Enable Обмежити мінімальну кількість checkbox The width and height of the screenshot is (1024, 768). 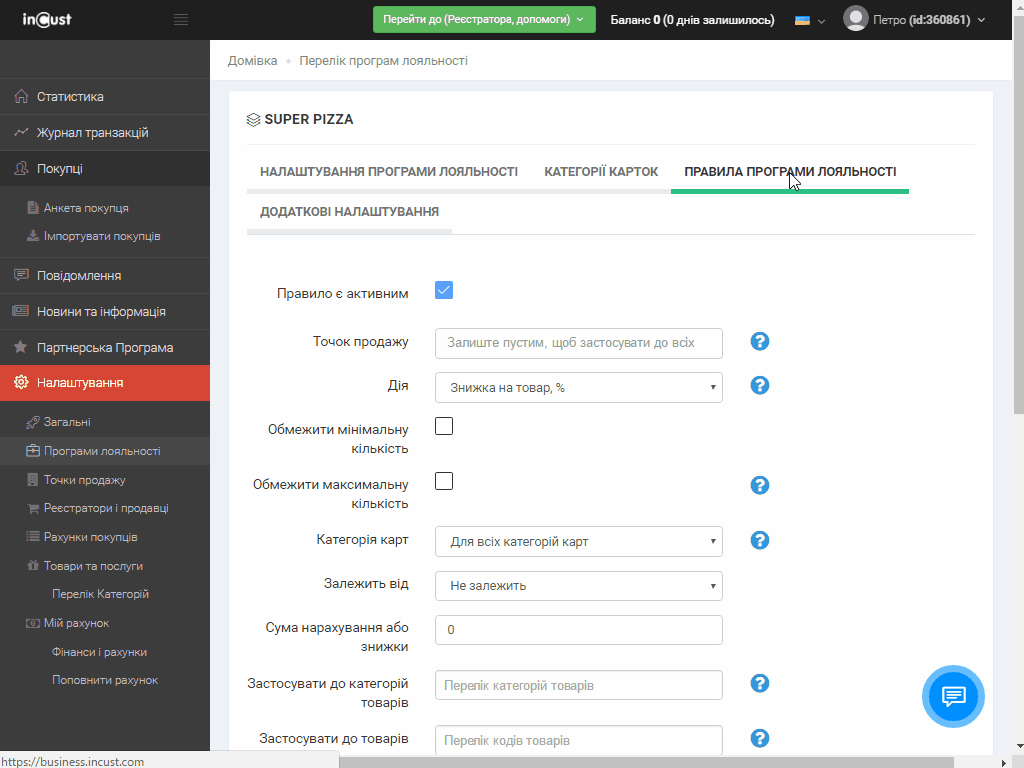444,427
